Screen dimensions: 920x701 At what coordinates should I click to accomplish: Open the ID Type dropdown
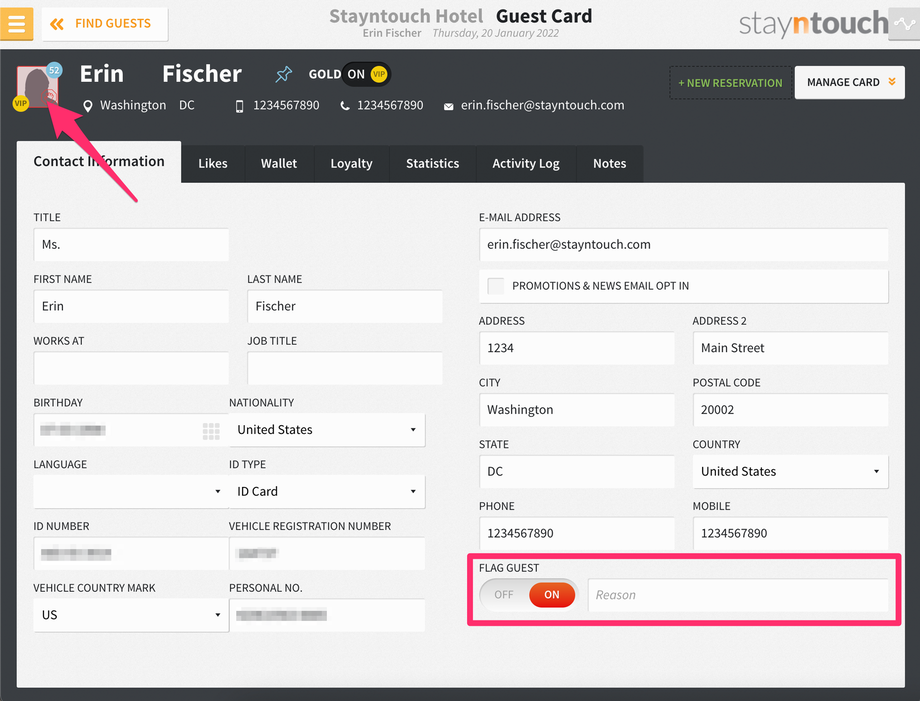pyautogui.click(x=327, y=492)
